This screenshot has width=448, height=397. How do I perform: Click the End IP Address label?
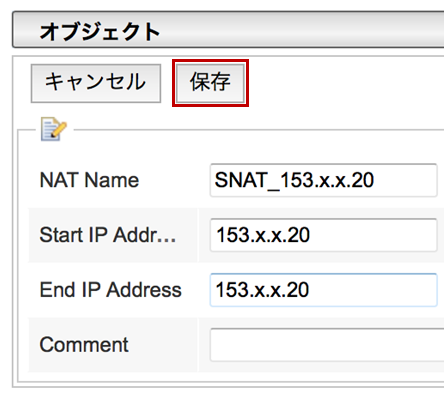coord(111,290)
